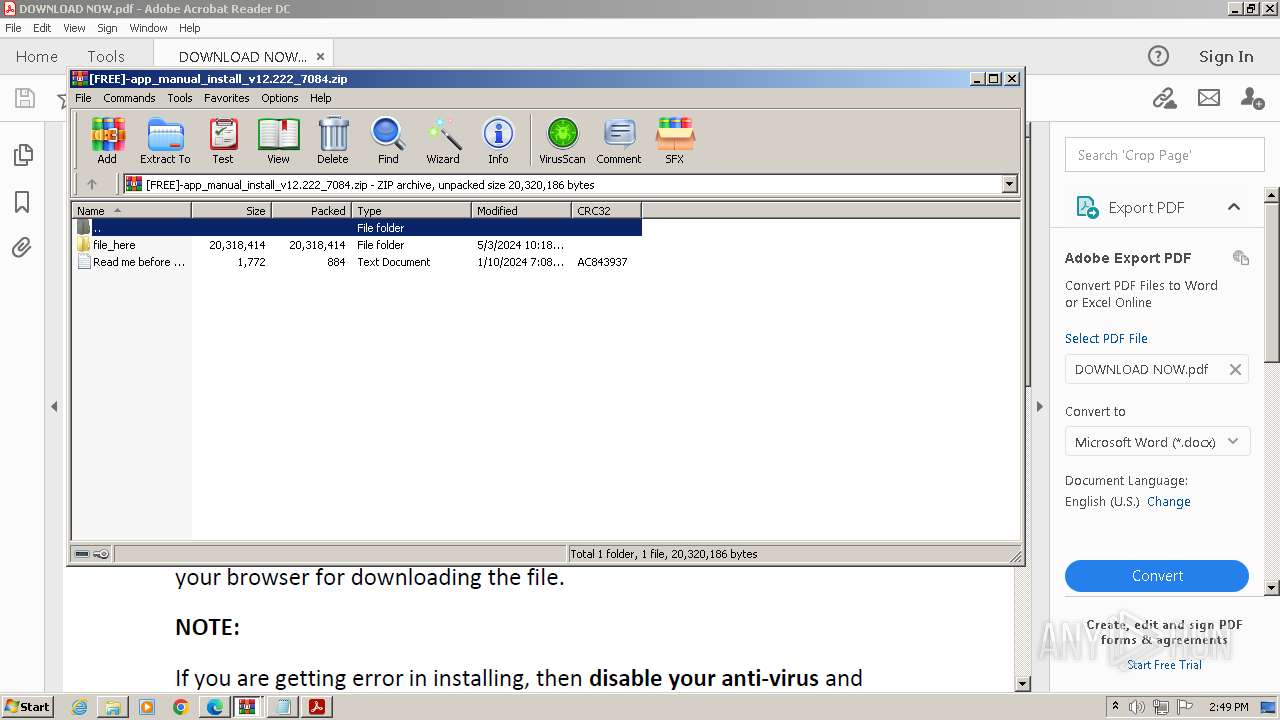The height and width of the screenshot is (720, 1280).
Task: Click Acrobat add person share icon
Action: point(1252,98)
